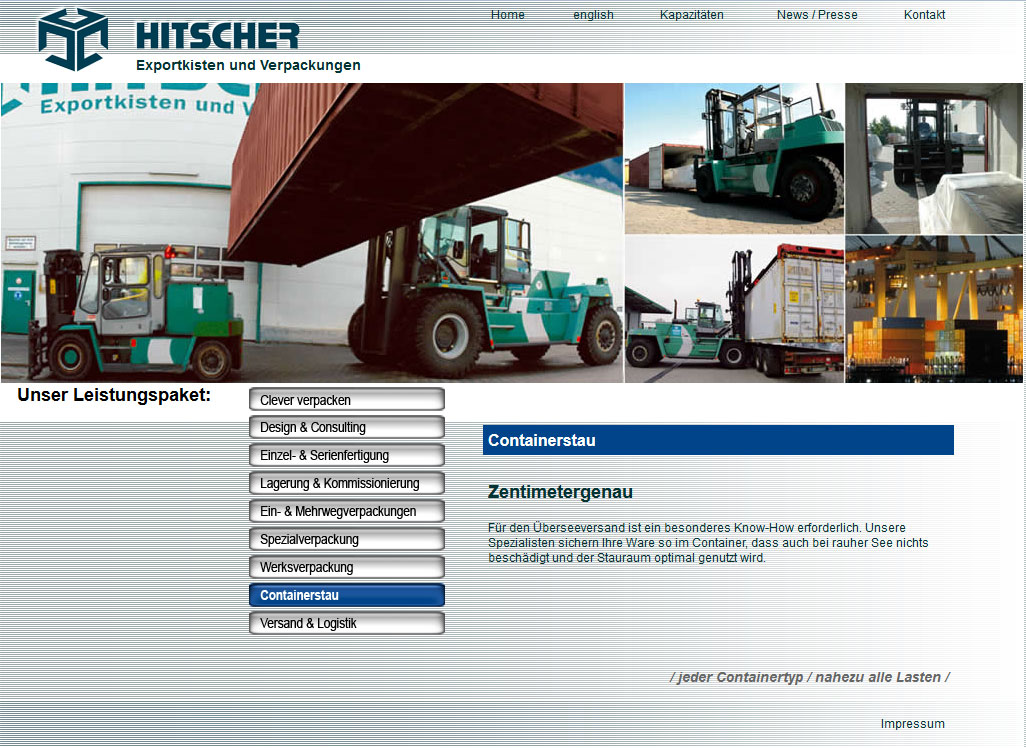Viewport: 1026px width, 748px height.
Task: Open Lagerung & Kommissionierung
Action: [347, 484]
